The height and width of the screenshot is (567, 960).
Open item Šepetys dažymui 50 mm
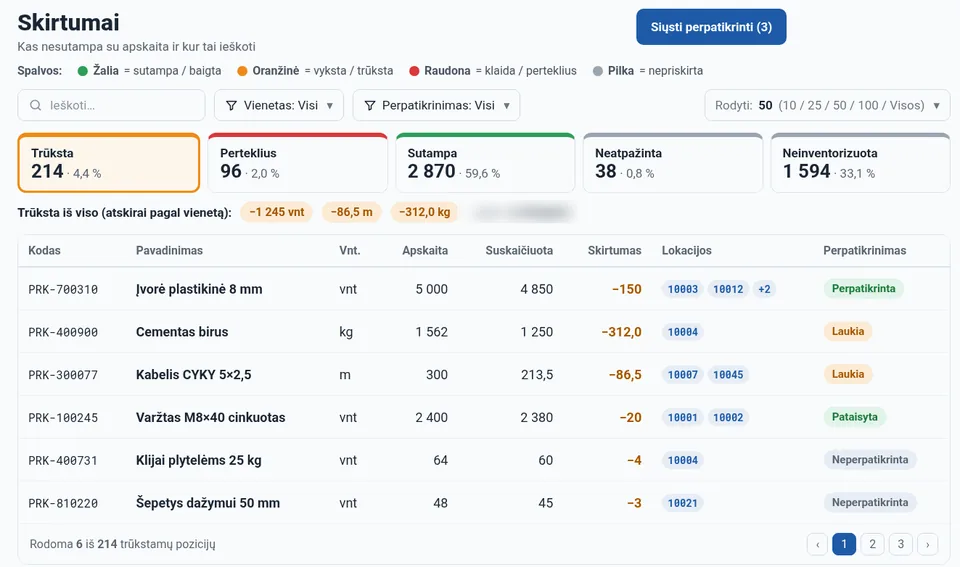pyautogui.click(x=208, y=503)
